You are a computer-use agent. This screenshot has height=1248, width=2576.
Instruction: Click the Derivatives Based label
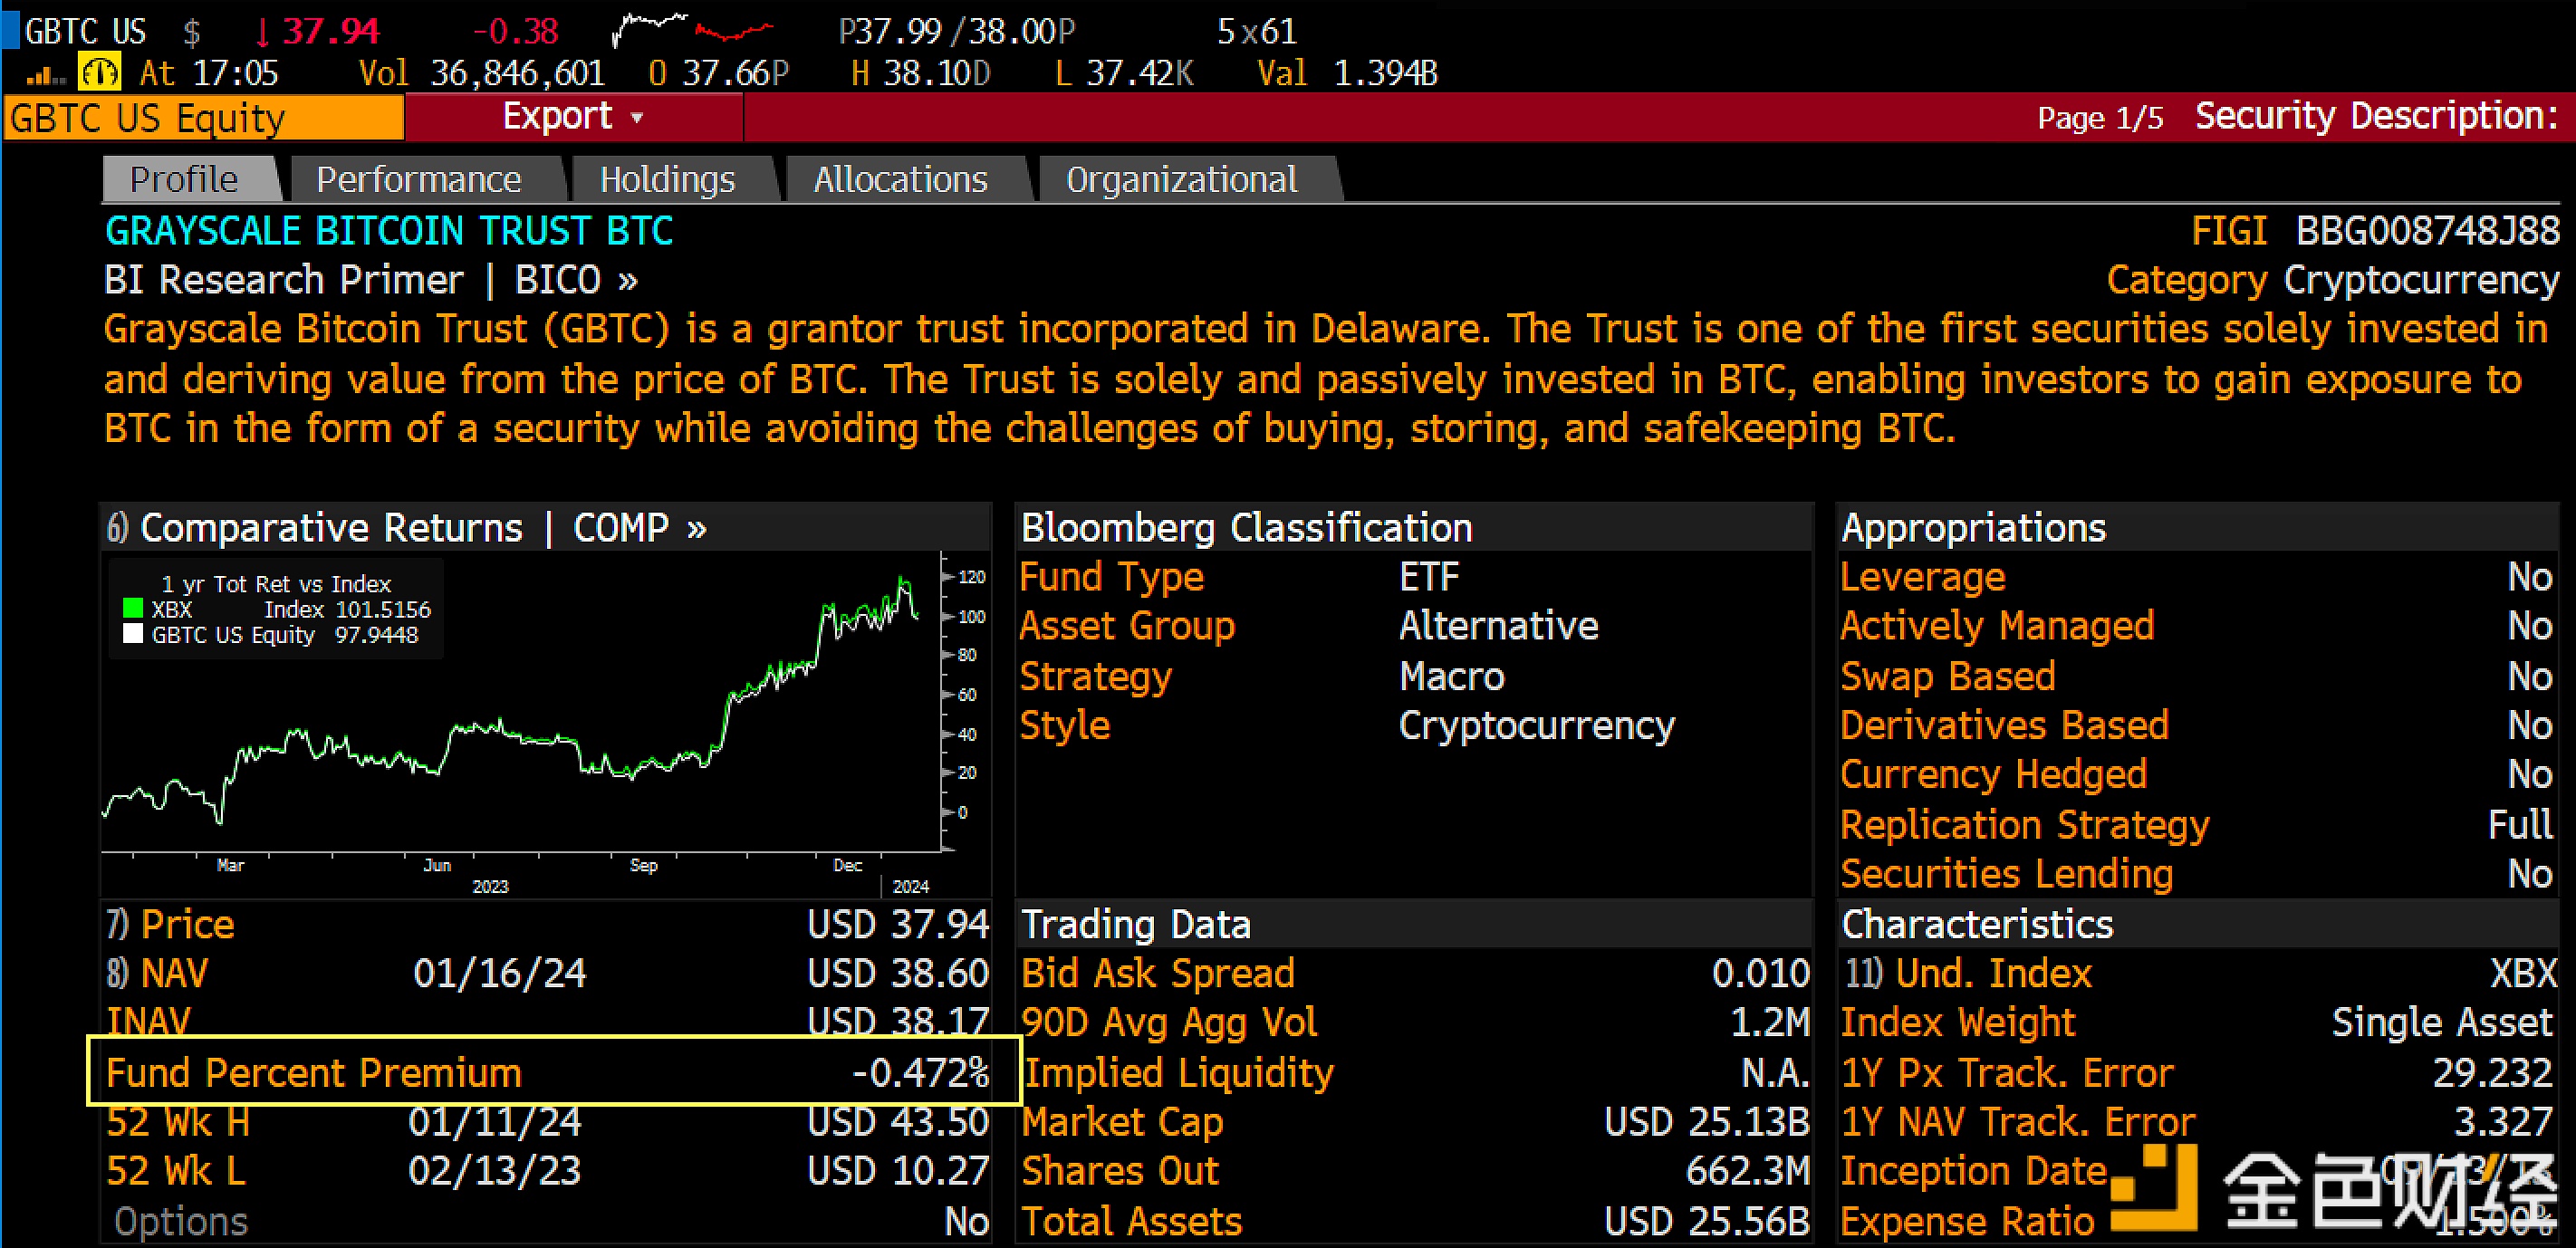(2005, 725)
